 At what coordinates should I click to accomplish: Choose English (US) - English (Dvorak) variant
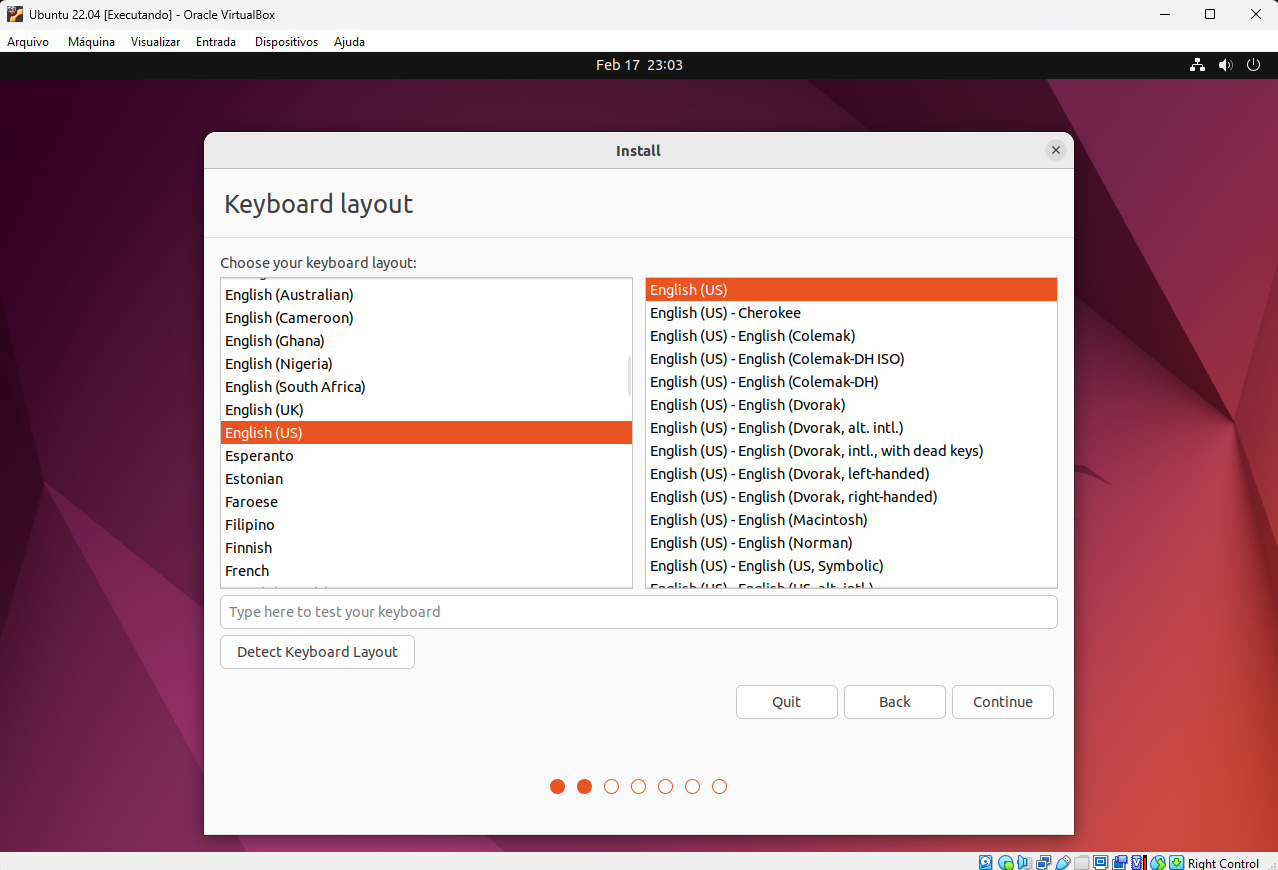pyautogui.click(x=747, y=405)
